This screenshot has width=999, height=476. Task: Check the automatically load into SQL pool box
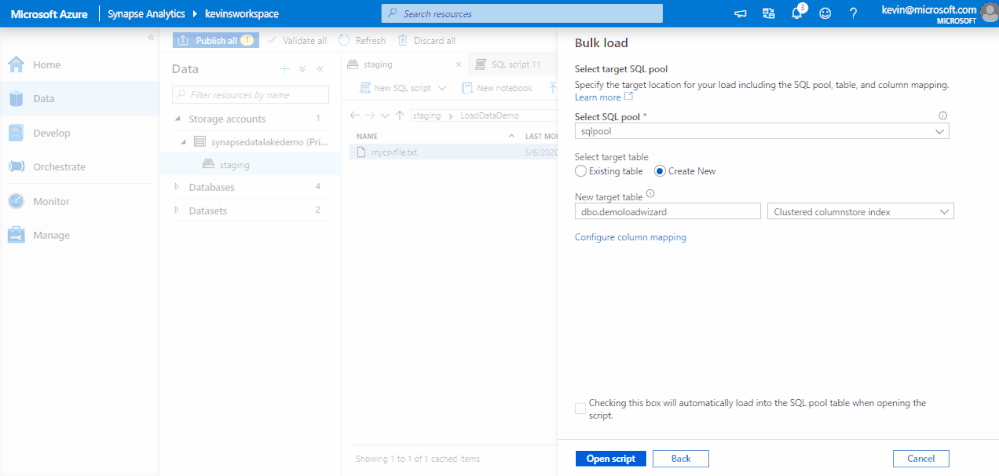[x=580, y=408]
